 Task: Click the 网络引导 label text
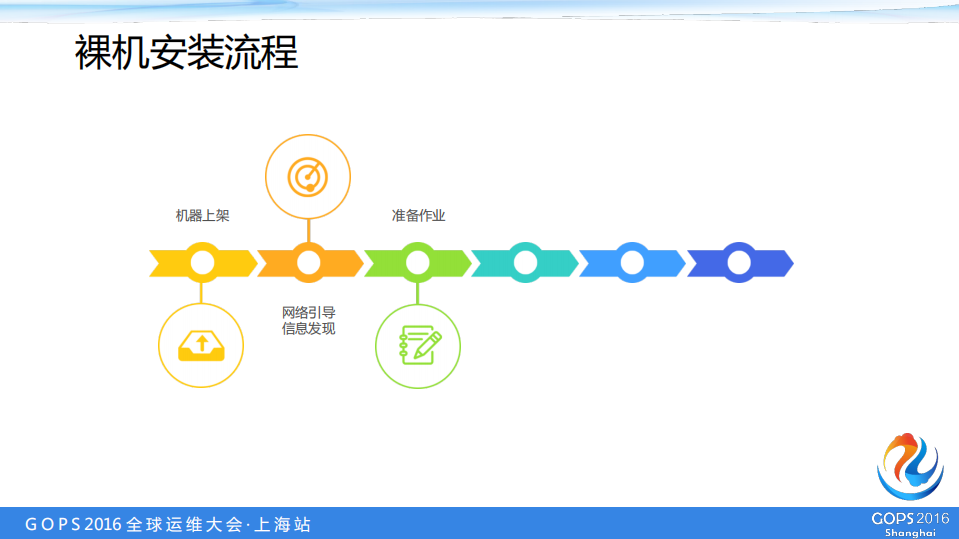[x=308, y=313]
